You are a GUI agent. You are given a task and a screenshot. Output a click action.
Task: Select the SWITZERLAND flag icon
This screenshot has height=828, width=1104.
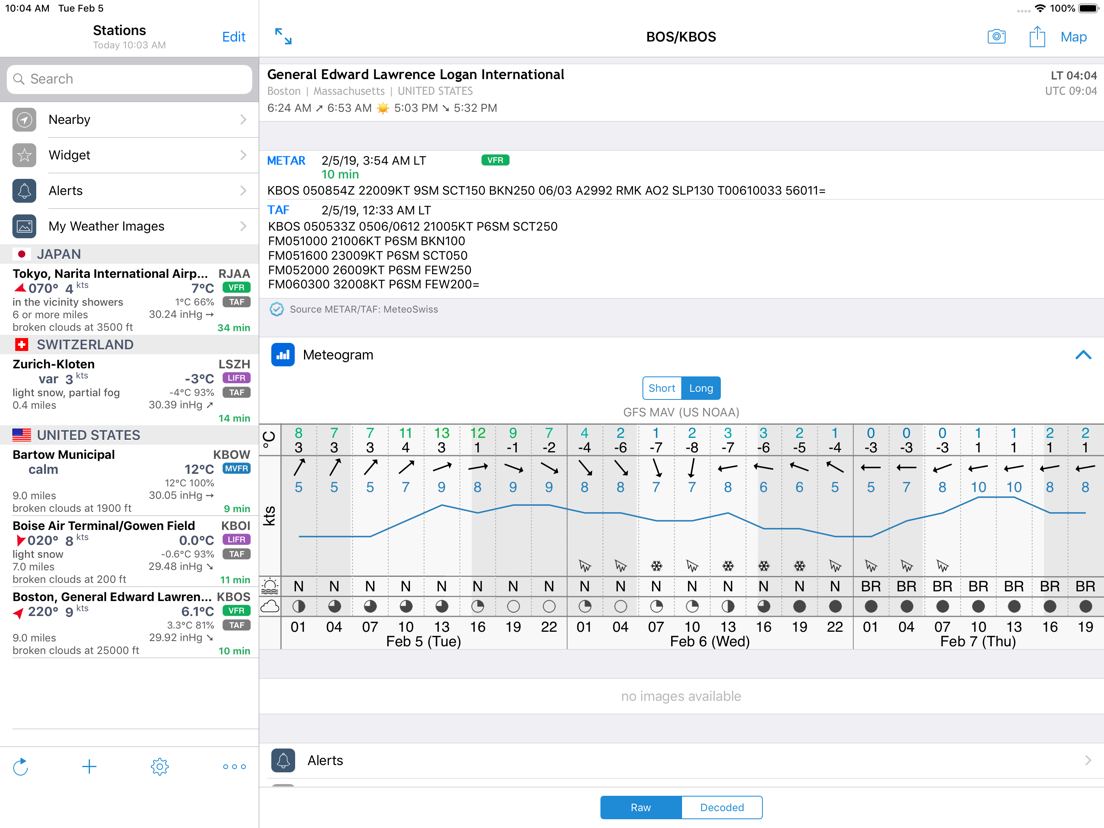click(22, 344)
